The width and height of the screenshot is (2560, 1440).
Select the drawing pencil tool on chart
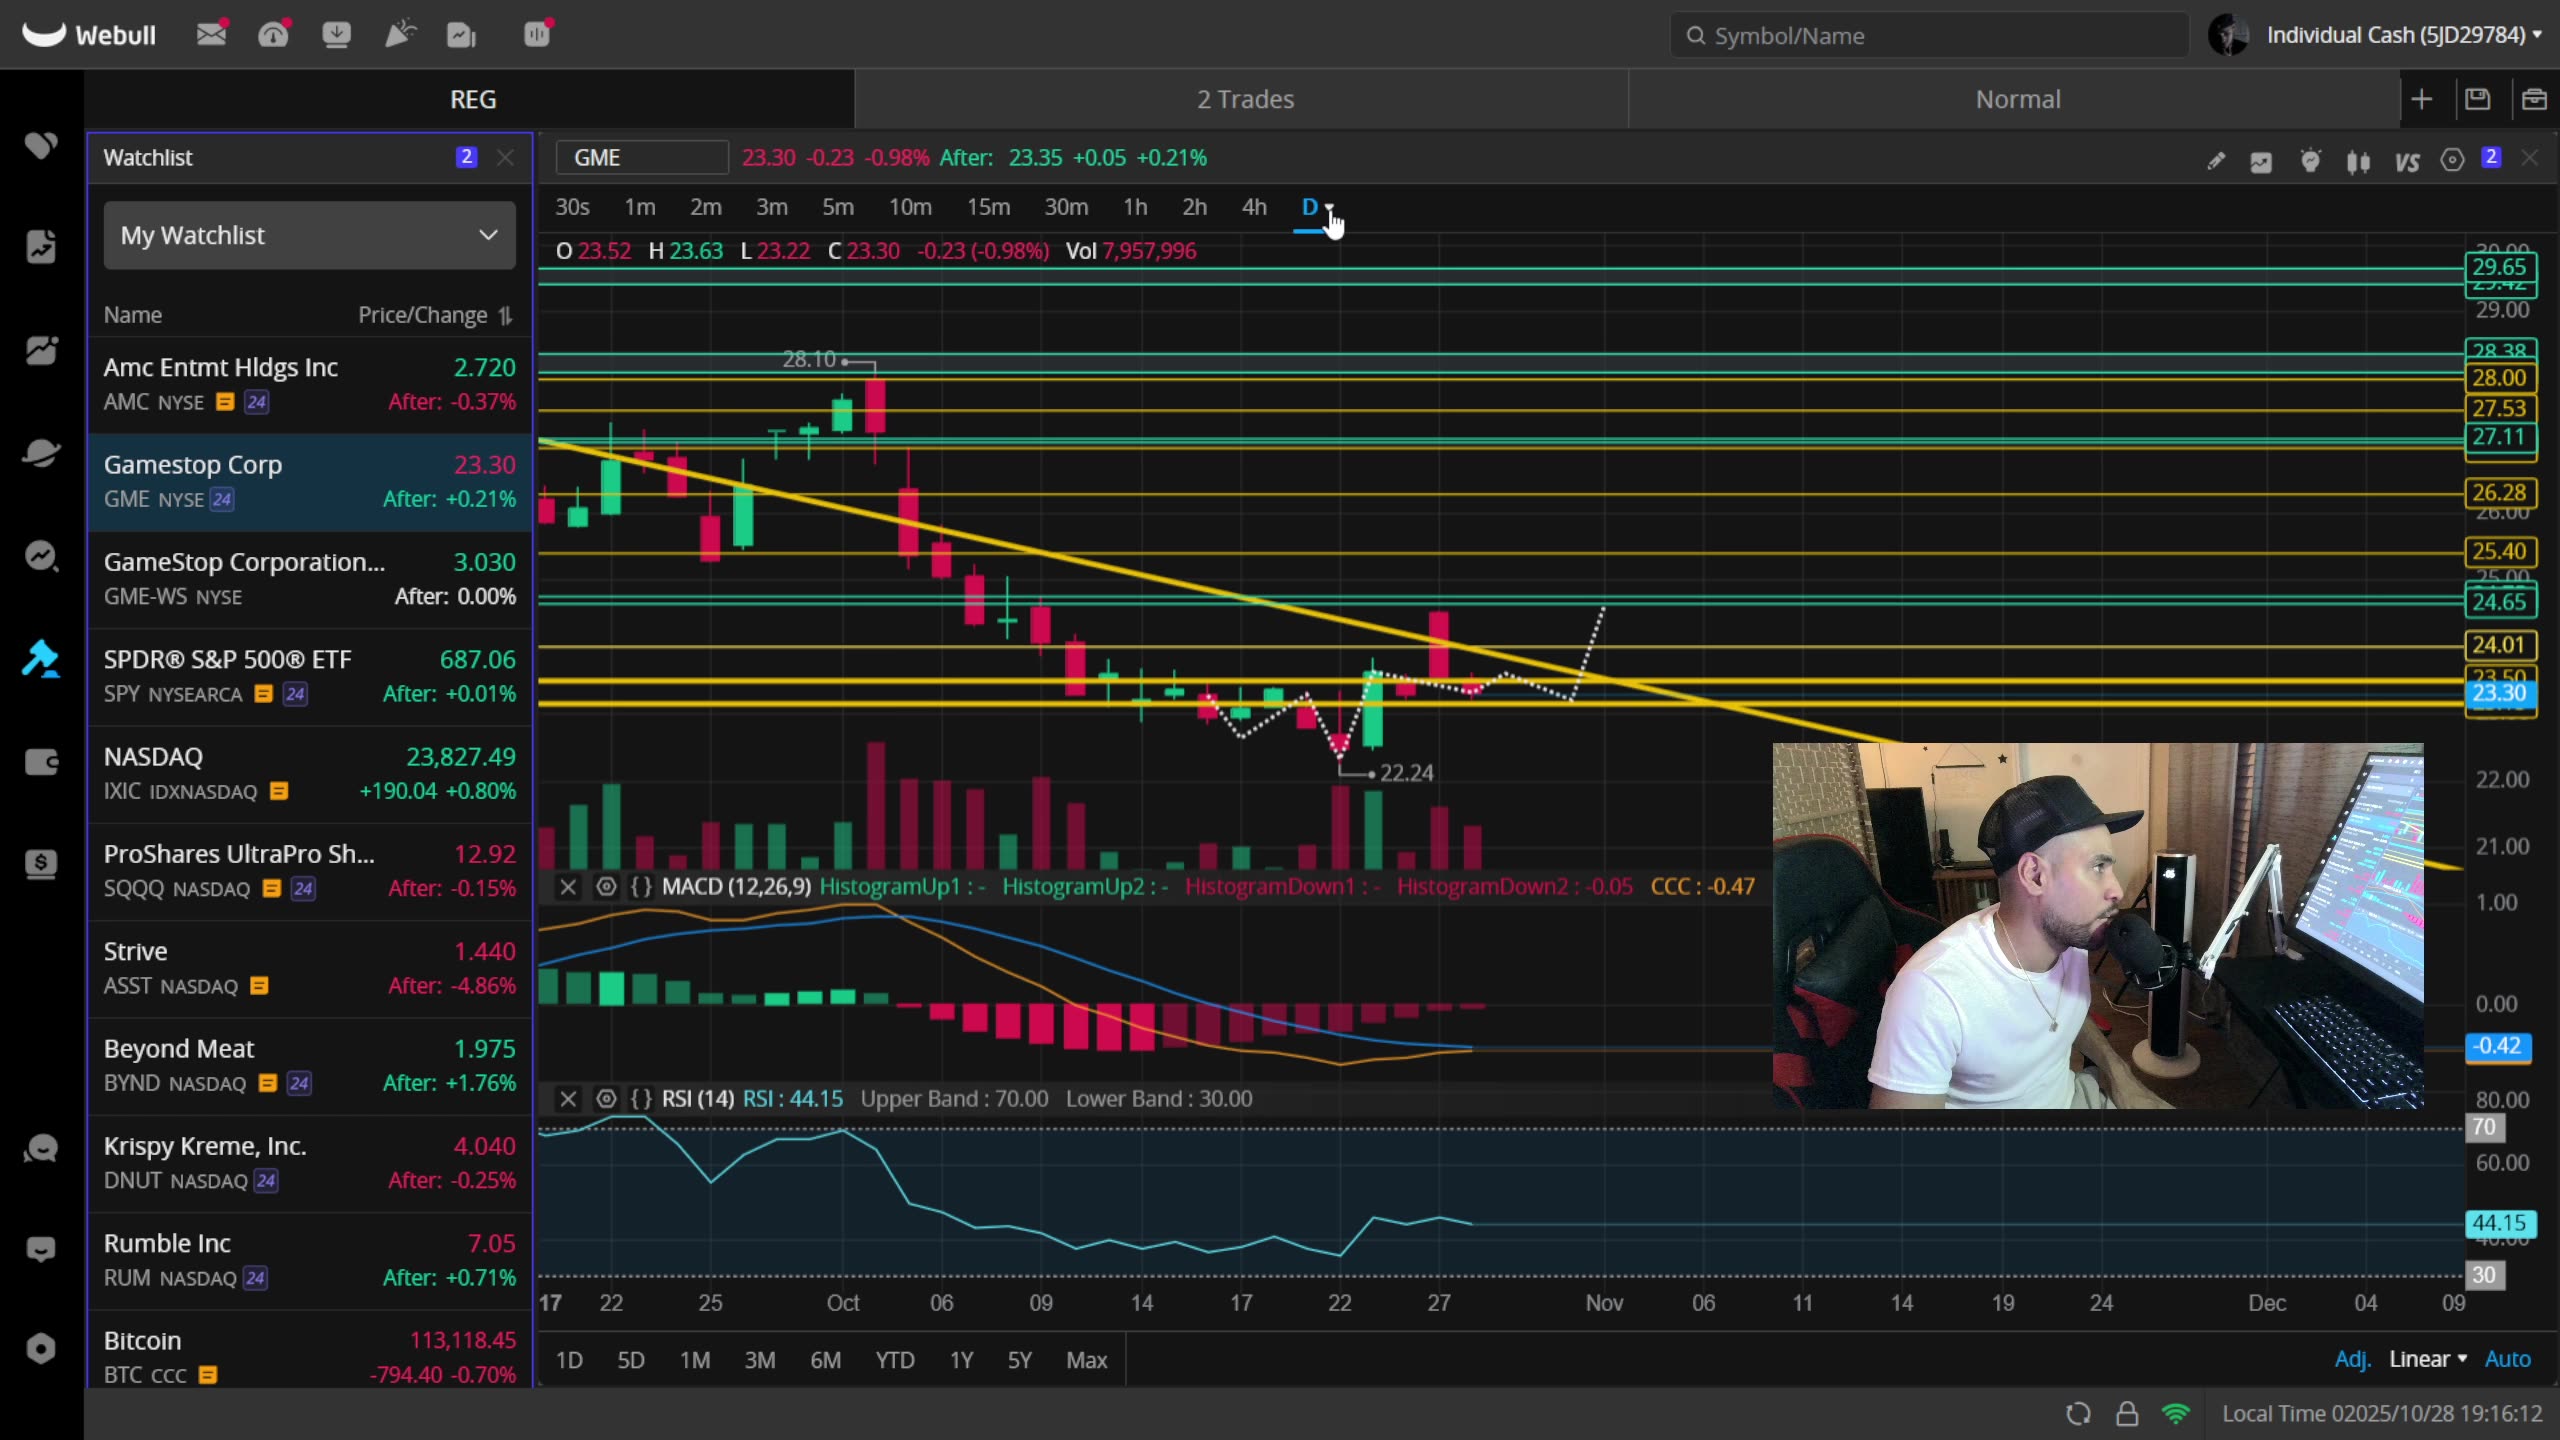[2216, 160]
